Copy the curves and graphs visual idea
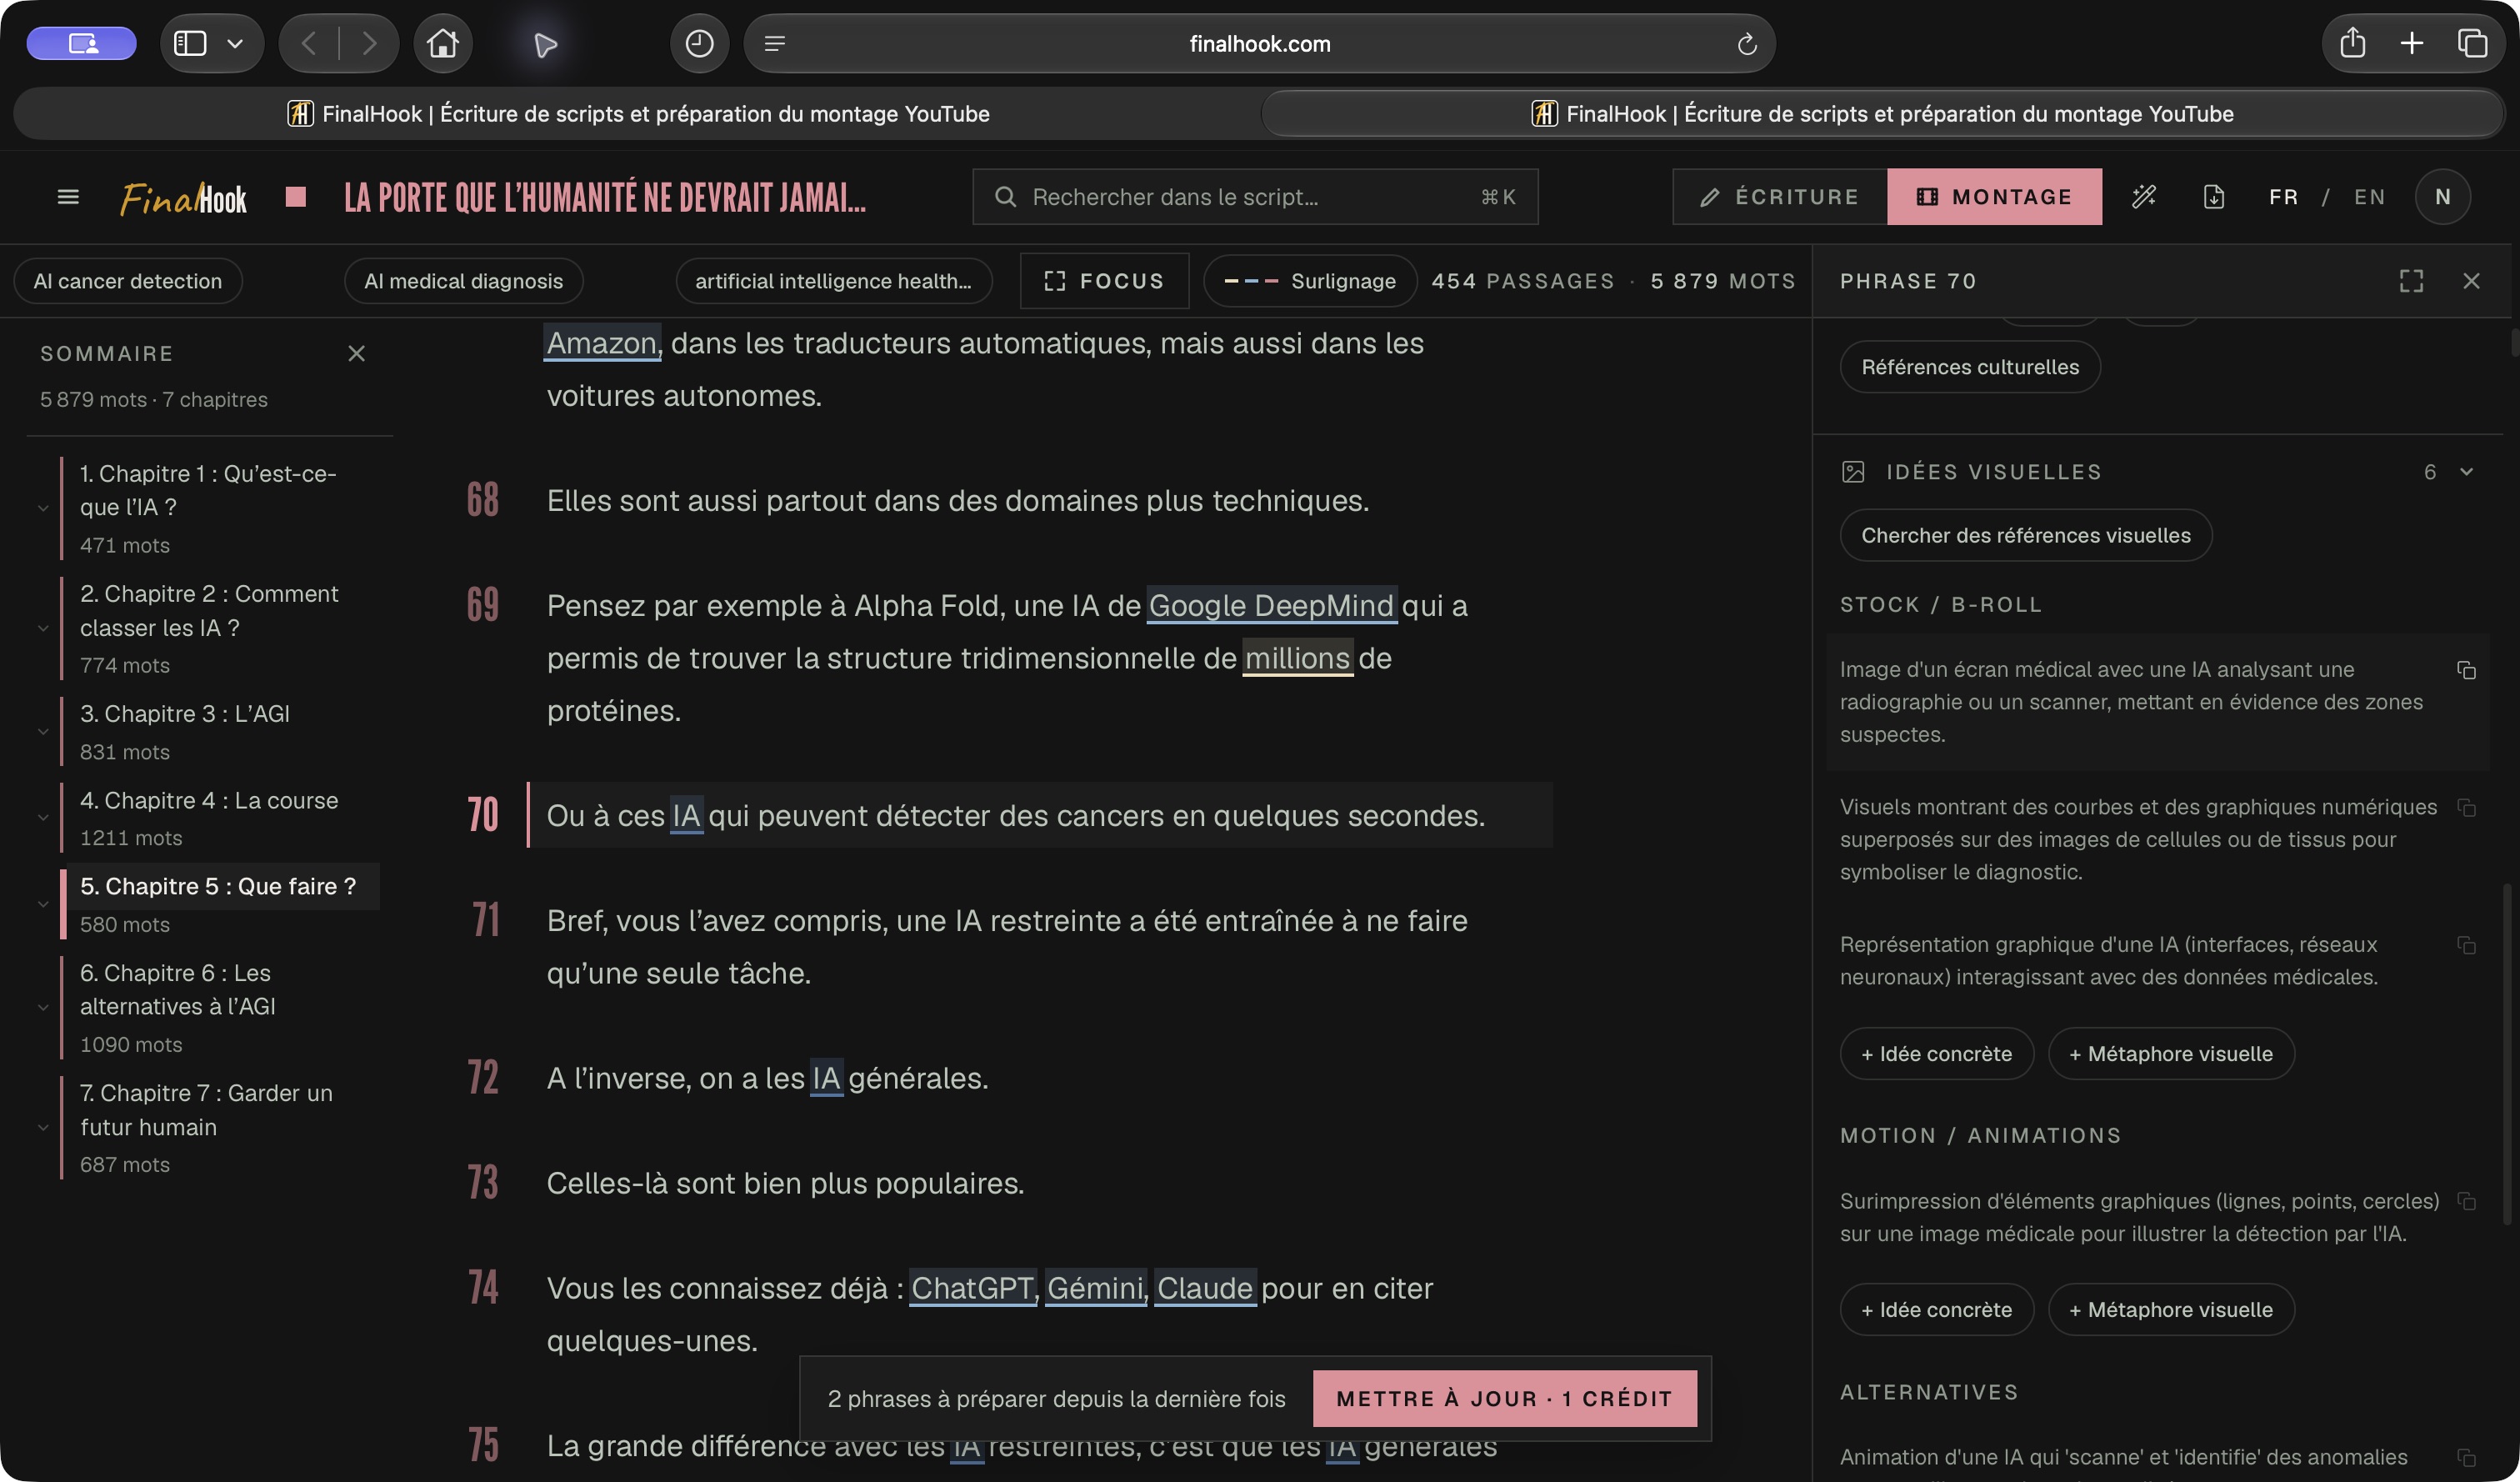 coord(2467,808)
